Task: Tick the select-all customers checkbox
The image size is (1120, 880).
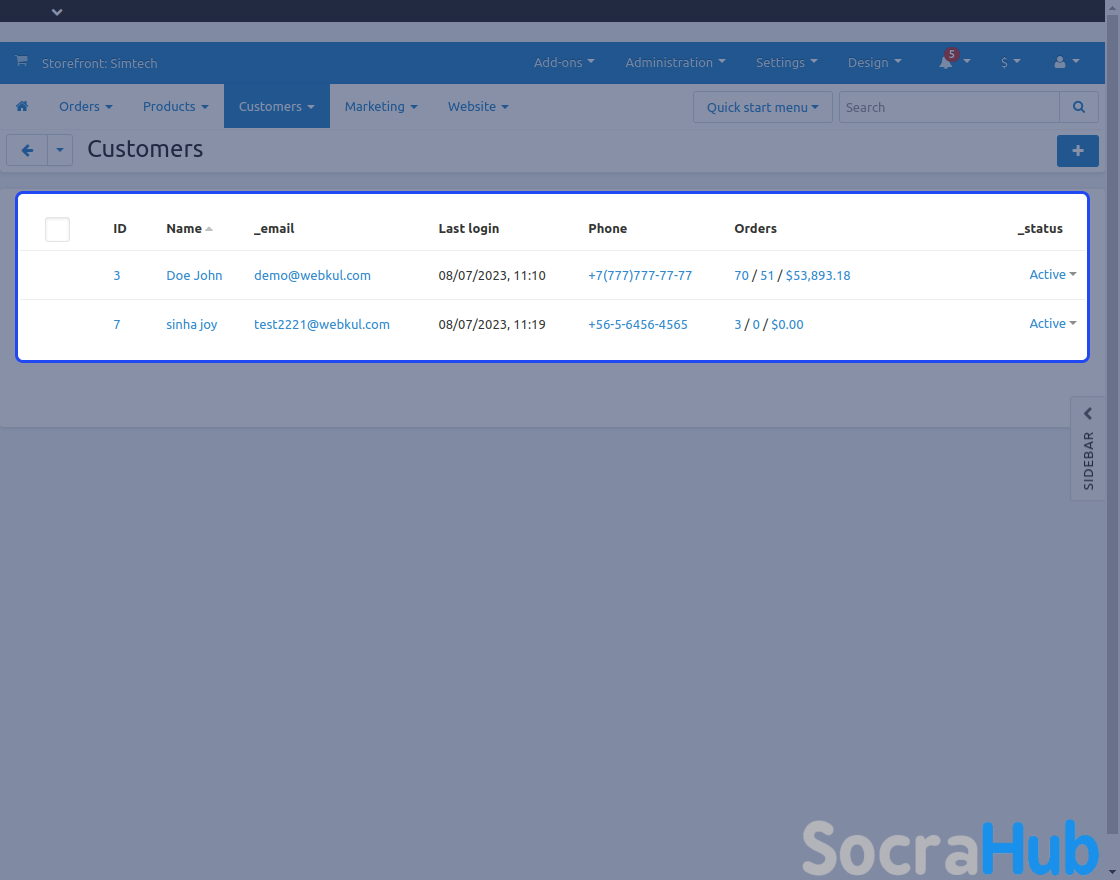Action: (x=57, y=229)
